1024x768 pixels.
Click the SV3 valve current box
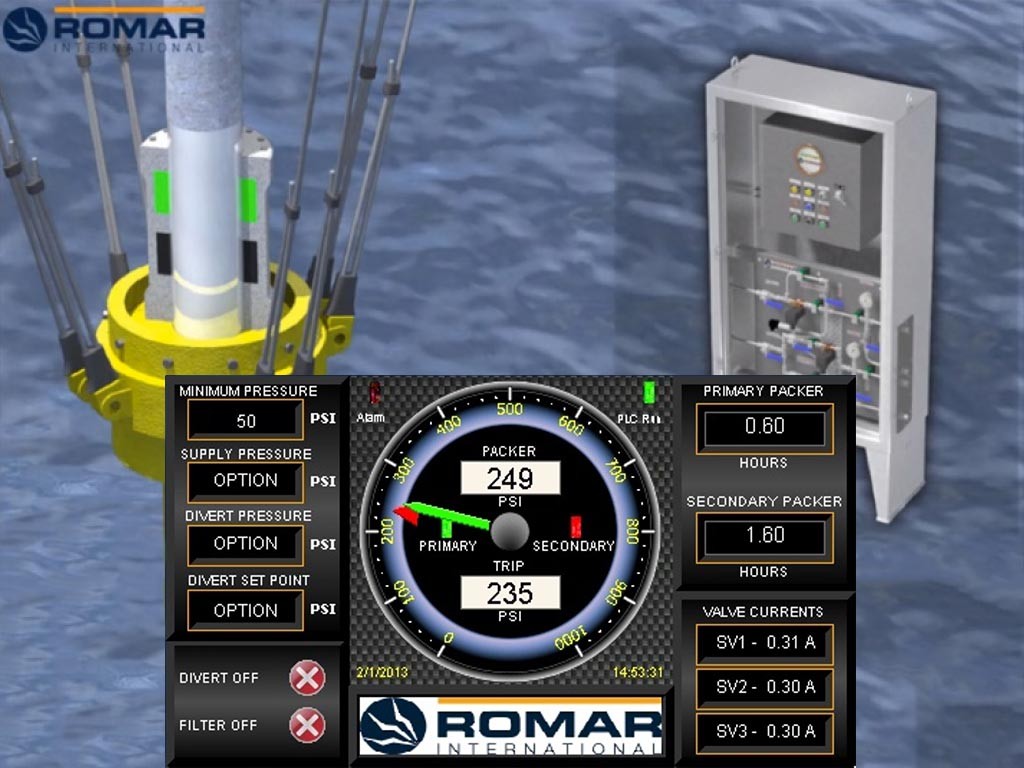[x=765, y=731]
